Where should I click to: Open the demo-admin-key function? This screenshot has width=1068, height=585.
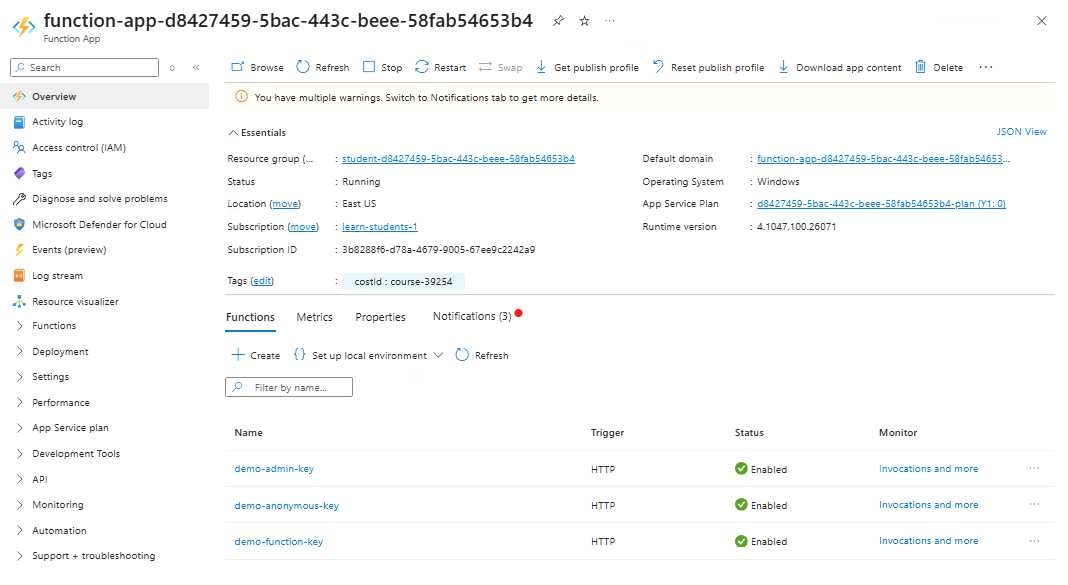point(274,469)
